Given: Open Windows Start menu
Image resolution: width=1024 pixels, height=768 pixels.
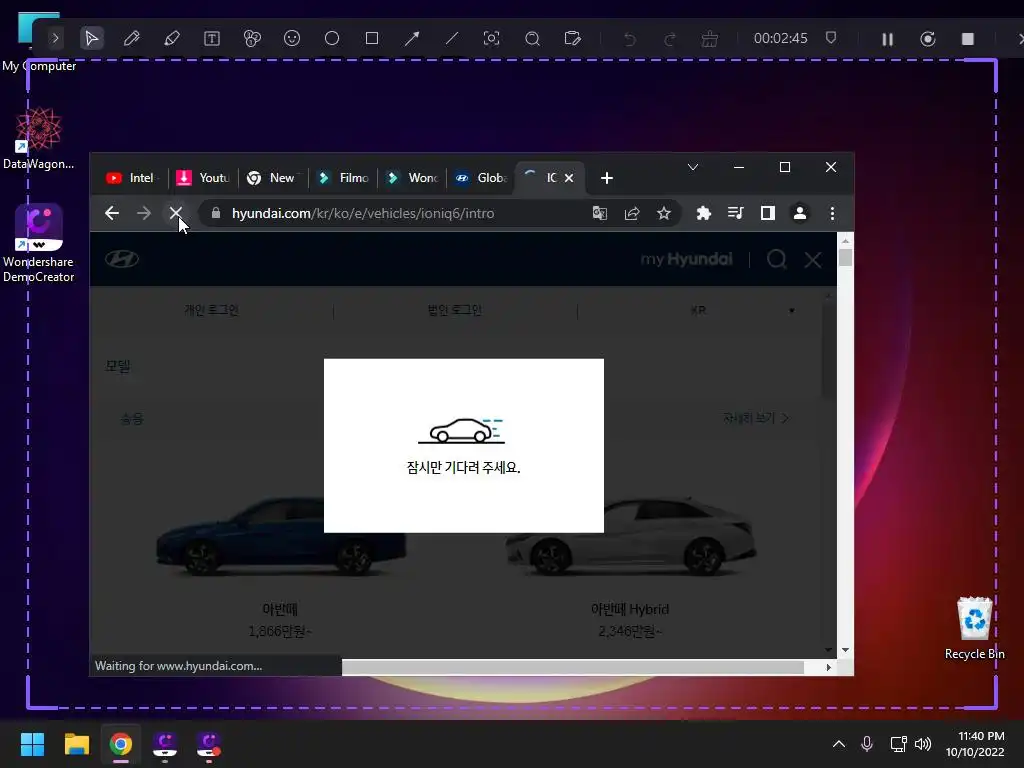Looking at the screenshot, I should (32, 744).
